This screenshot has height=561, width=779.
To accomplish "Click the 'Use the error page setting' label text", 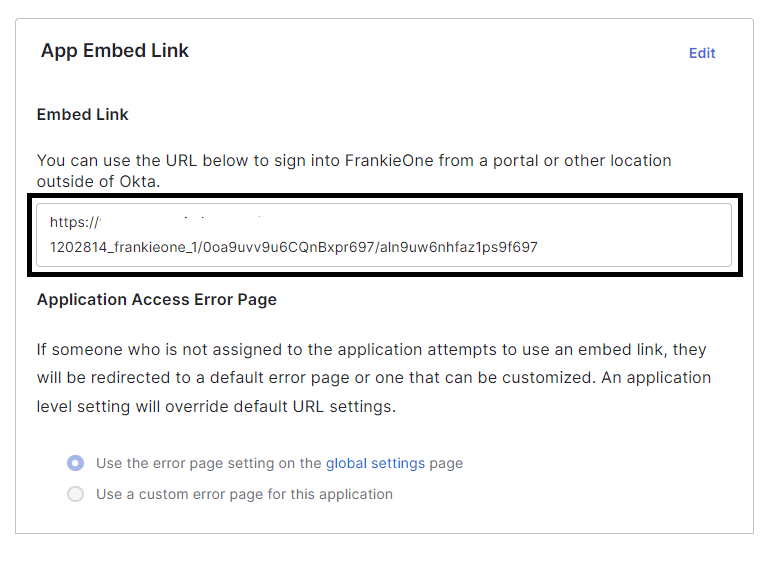I will [x=209, y=463].
